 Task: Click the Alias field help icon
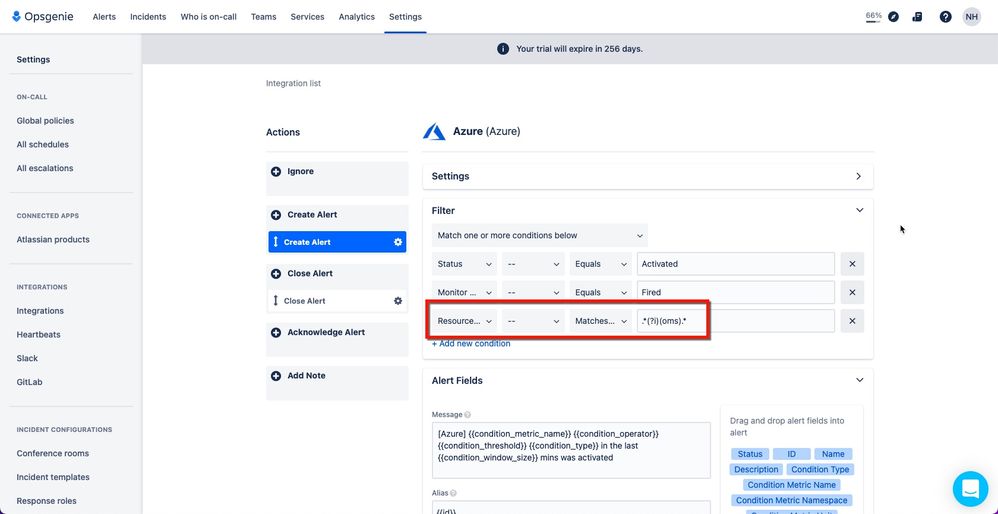(x=453, y=493)
